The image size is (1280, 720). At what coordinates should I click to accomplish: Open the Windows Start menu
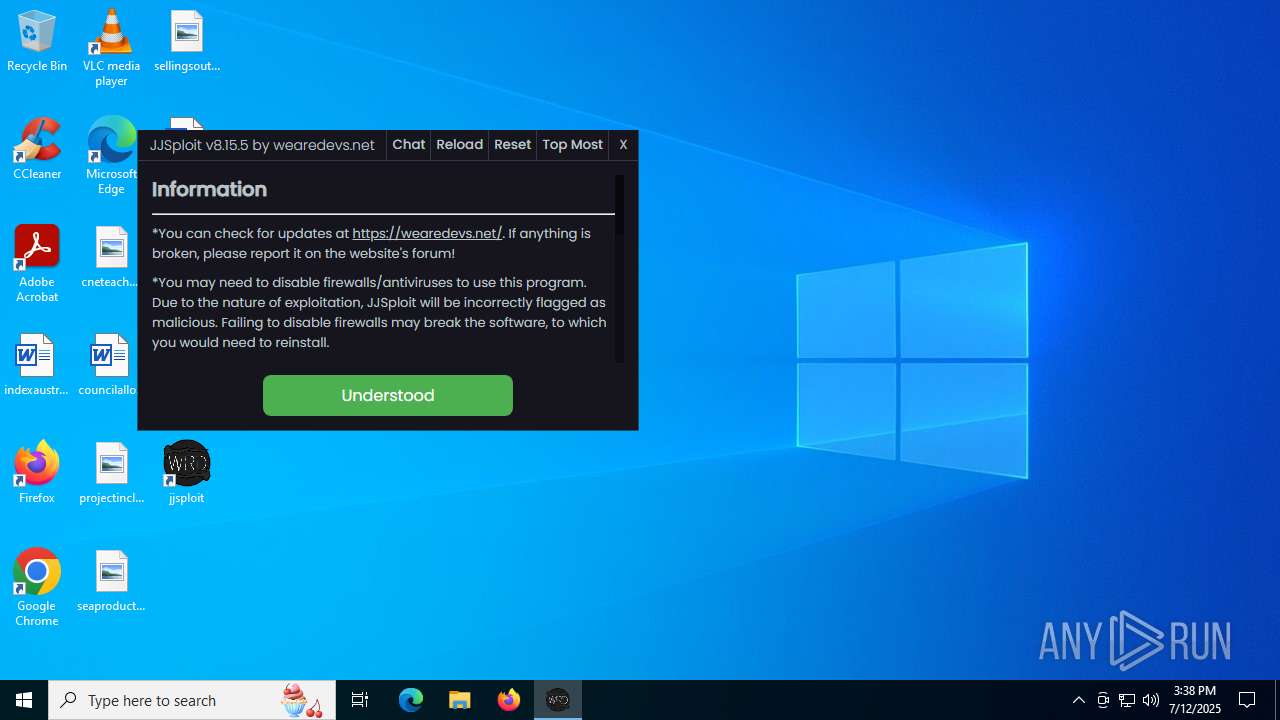click(x=24, y=700)
